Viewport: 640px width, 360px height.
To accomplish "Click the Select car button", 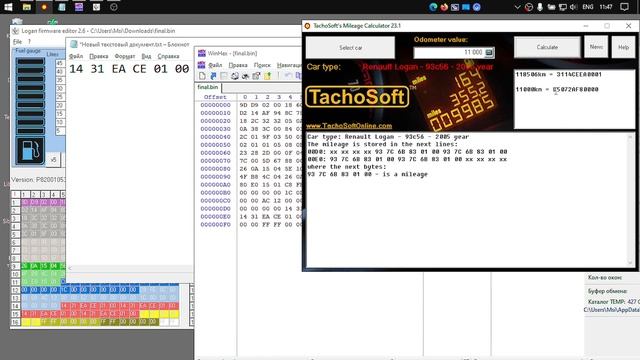I will tap(350, 47).
